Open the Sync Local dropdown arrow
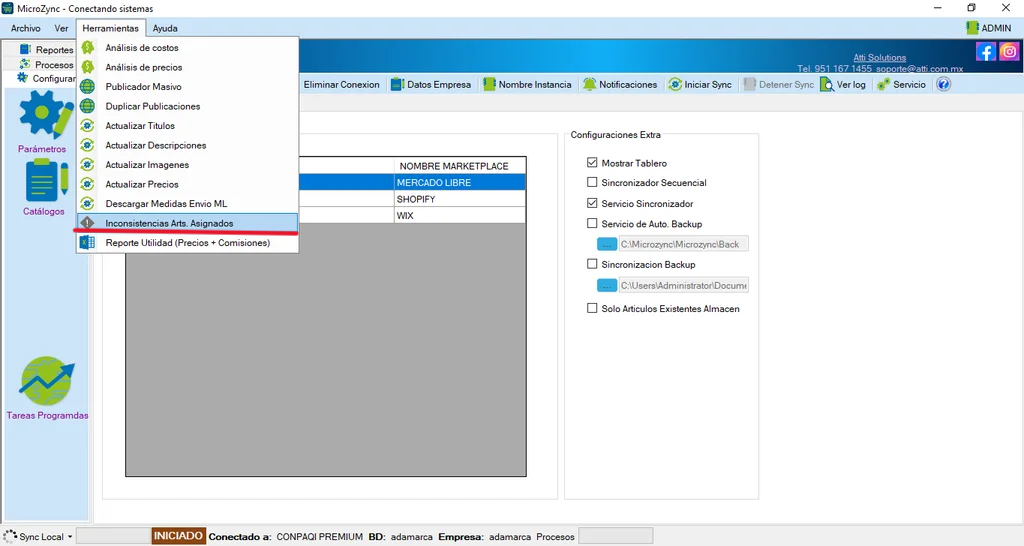Image resolution: width=1024 pixels, height=546 pixels. click(x=70, y=537)
